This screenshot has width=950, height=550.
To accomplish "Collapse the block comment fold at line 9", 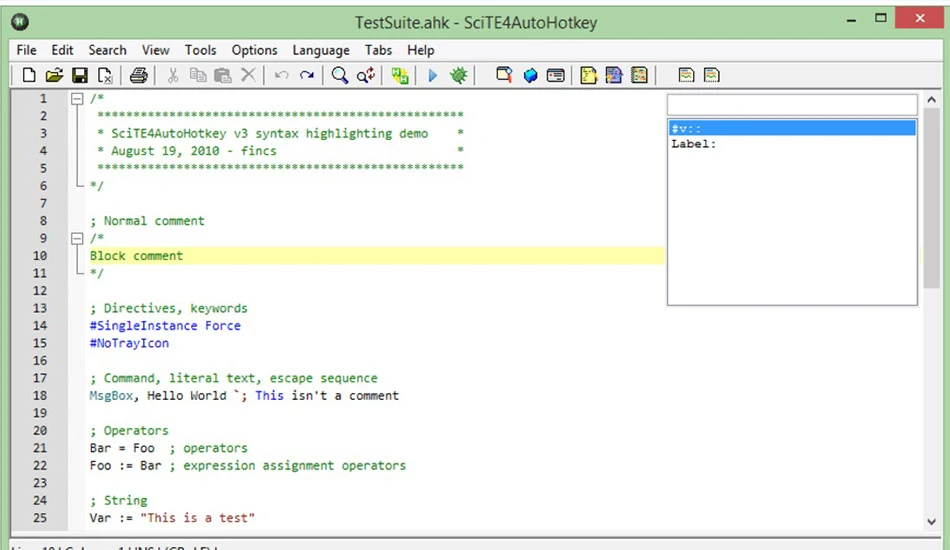I will point(77,239).
